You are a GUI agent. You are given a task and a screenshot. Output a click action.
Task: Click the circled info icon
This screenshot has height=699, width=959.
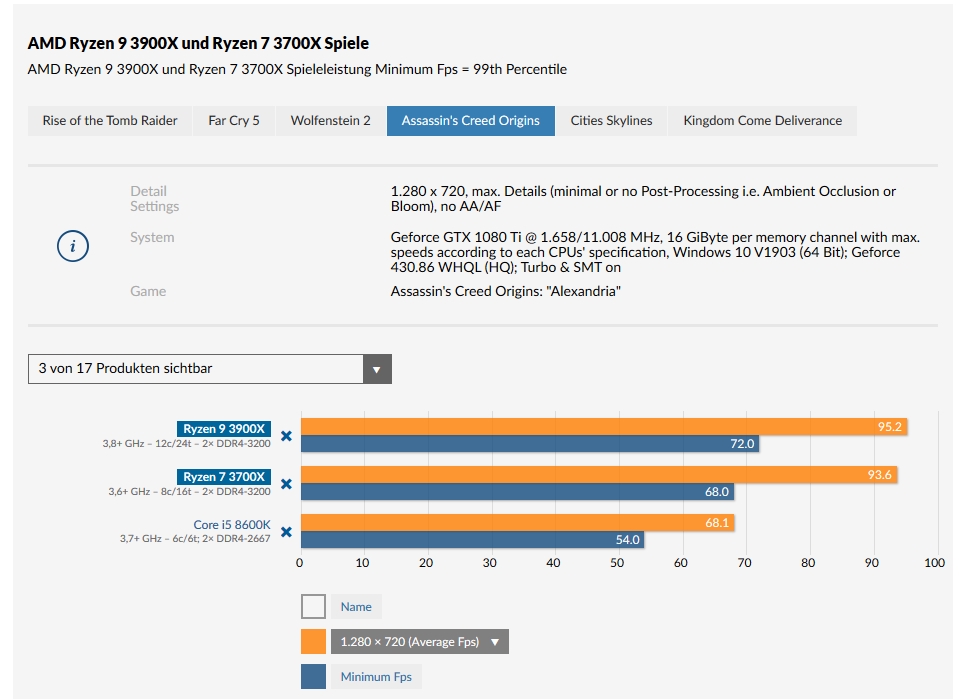pos(73,246)
